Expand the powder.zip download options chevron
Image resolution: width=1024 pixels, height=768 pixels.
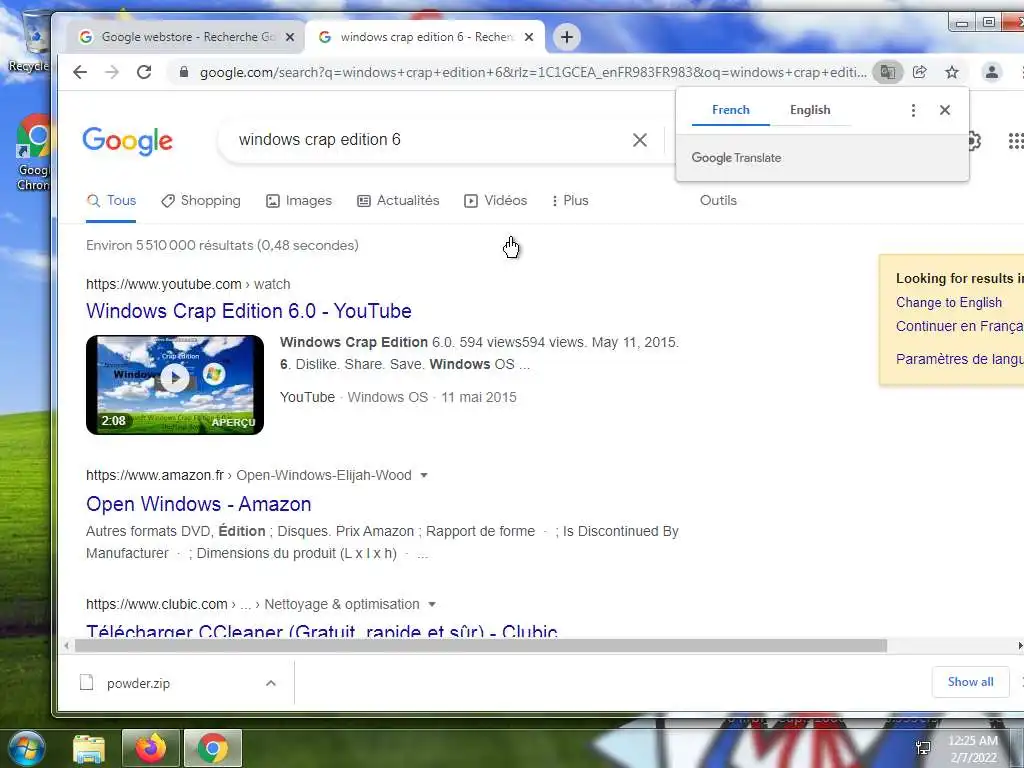[270, 683]
